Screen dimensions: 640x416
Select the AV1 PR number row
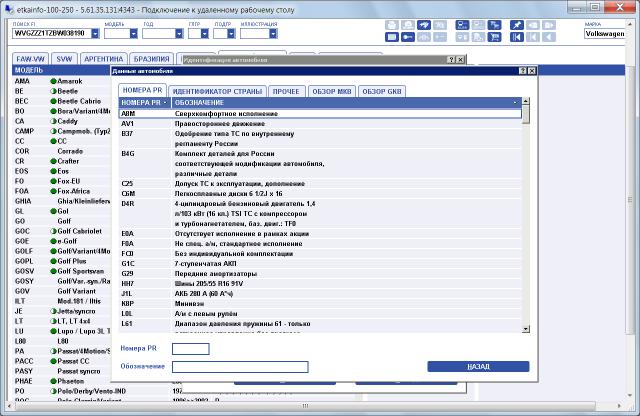(x=320, y=124)
